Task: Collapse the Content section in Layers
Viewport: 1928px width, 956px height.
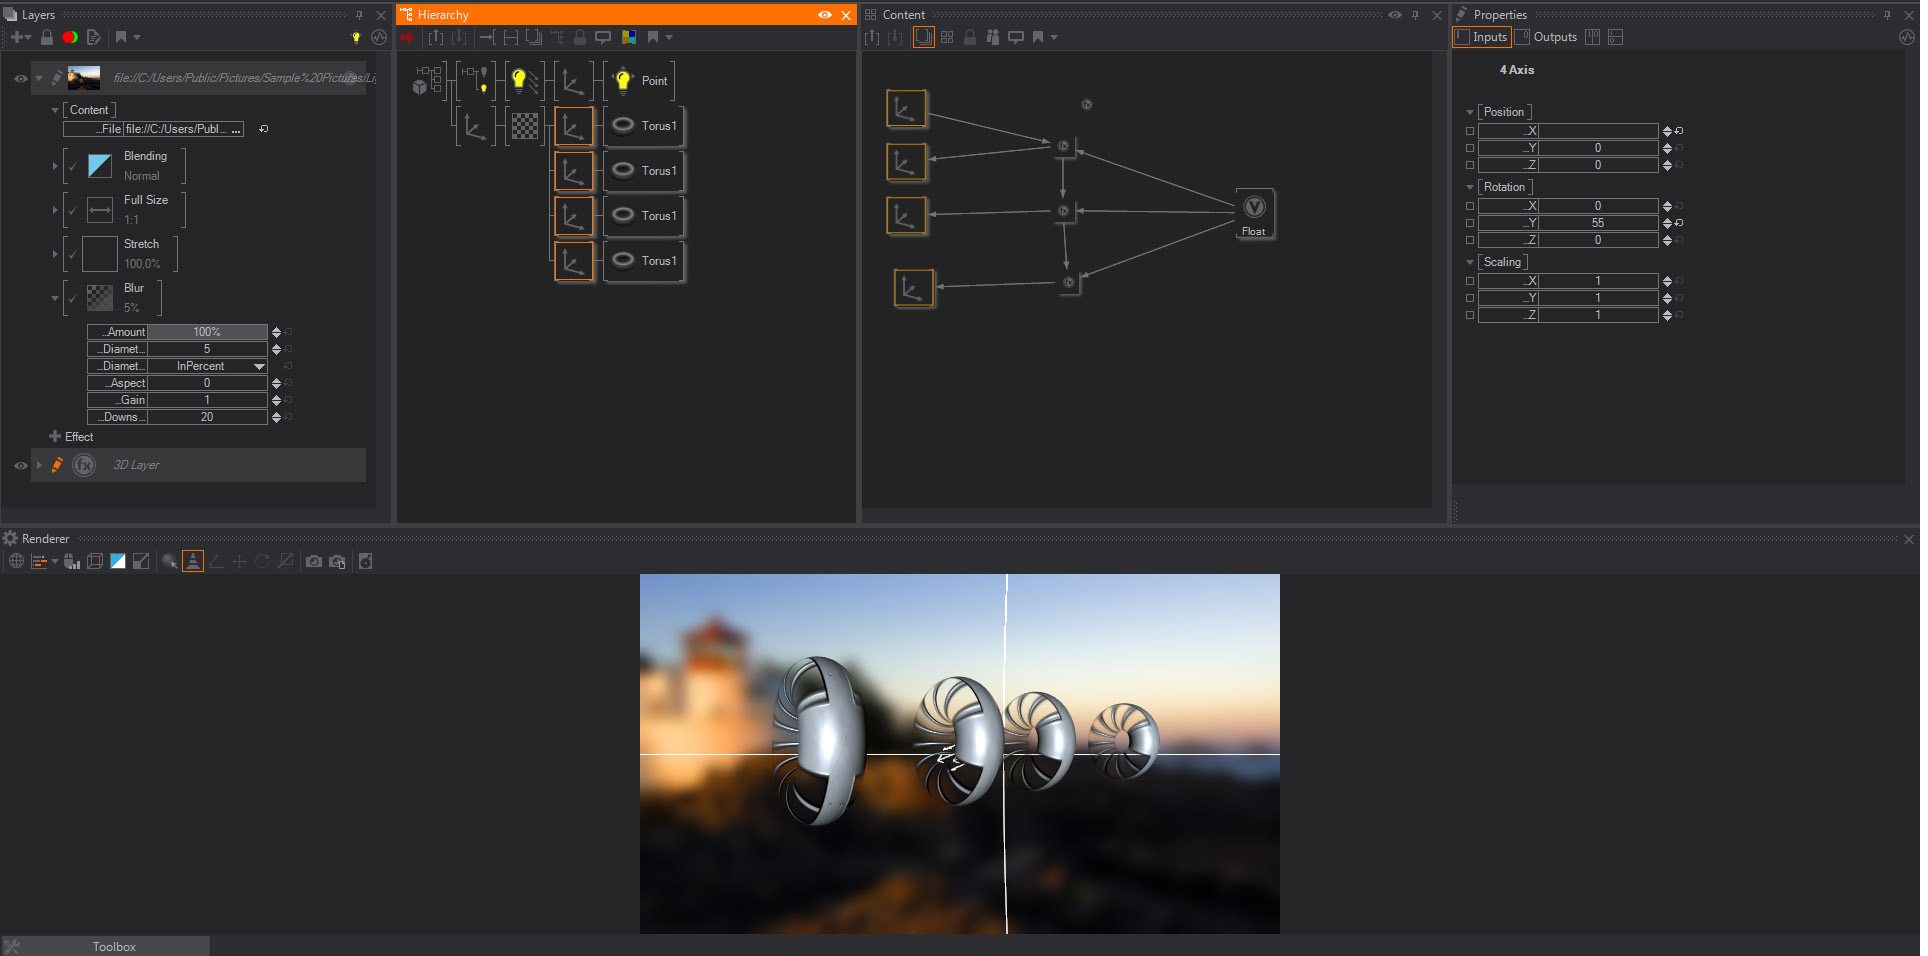Action: coord(55,110)
